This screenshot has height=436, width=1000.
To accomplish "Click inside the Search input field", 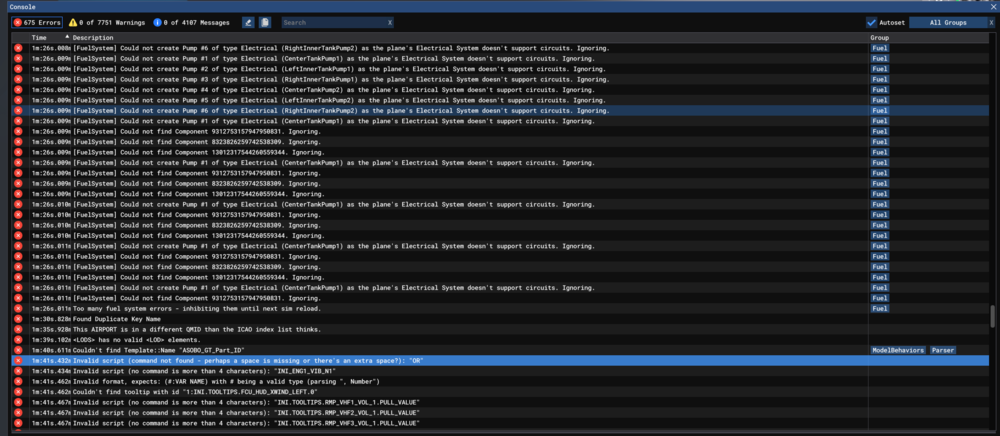I will click(x=332, y=22).
